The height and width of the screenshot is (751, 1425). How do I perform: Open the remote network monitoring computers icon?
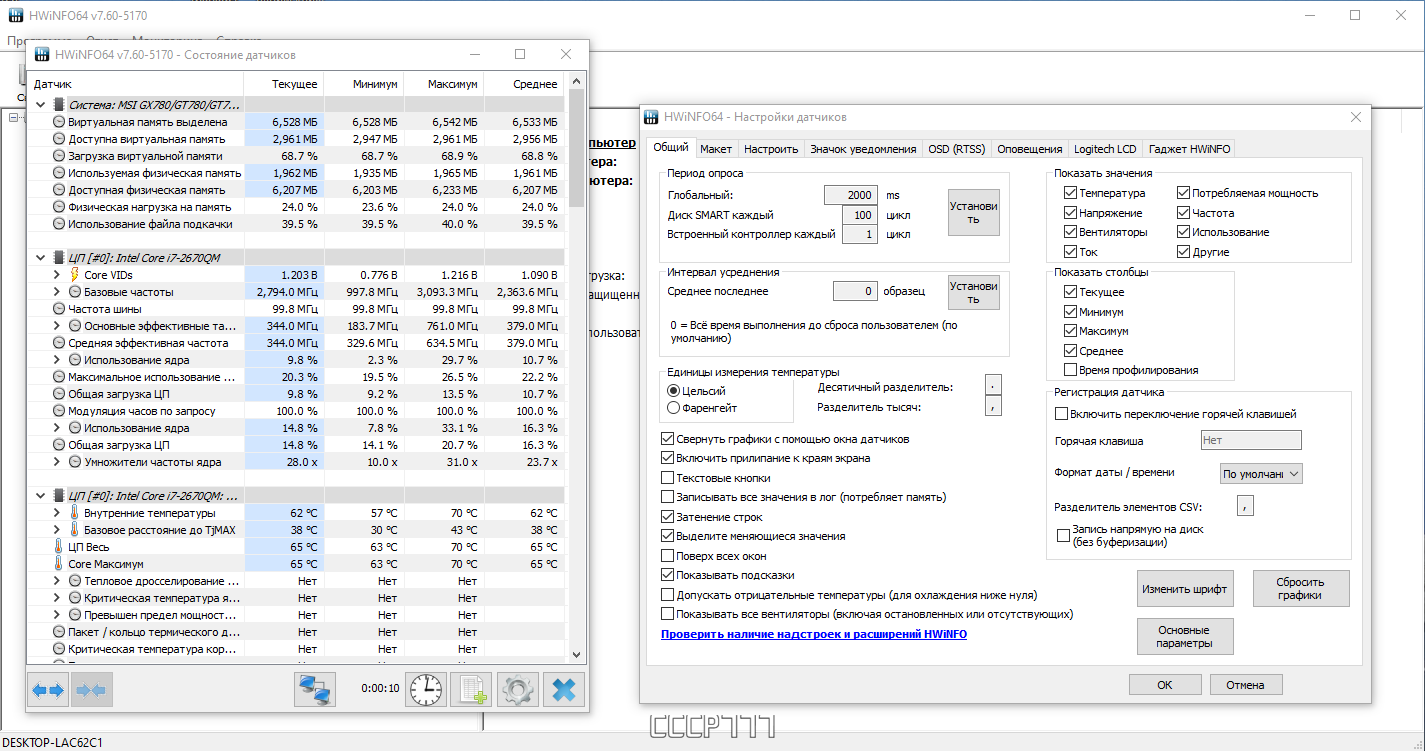pyautogui.click(x=315, y=690)
